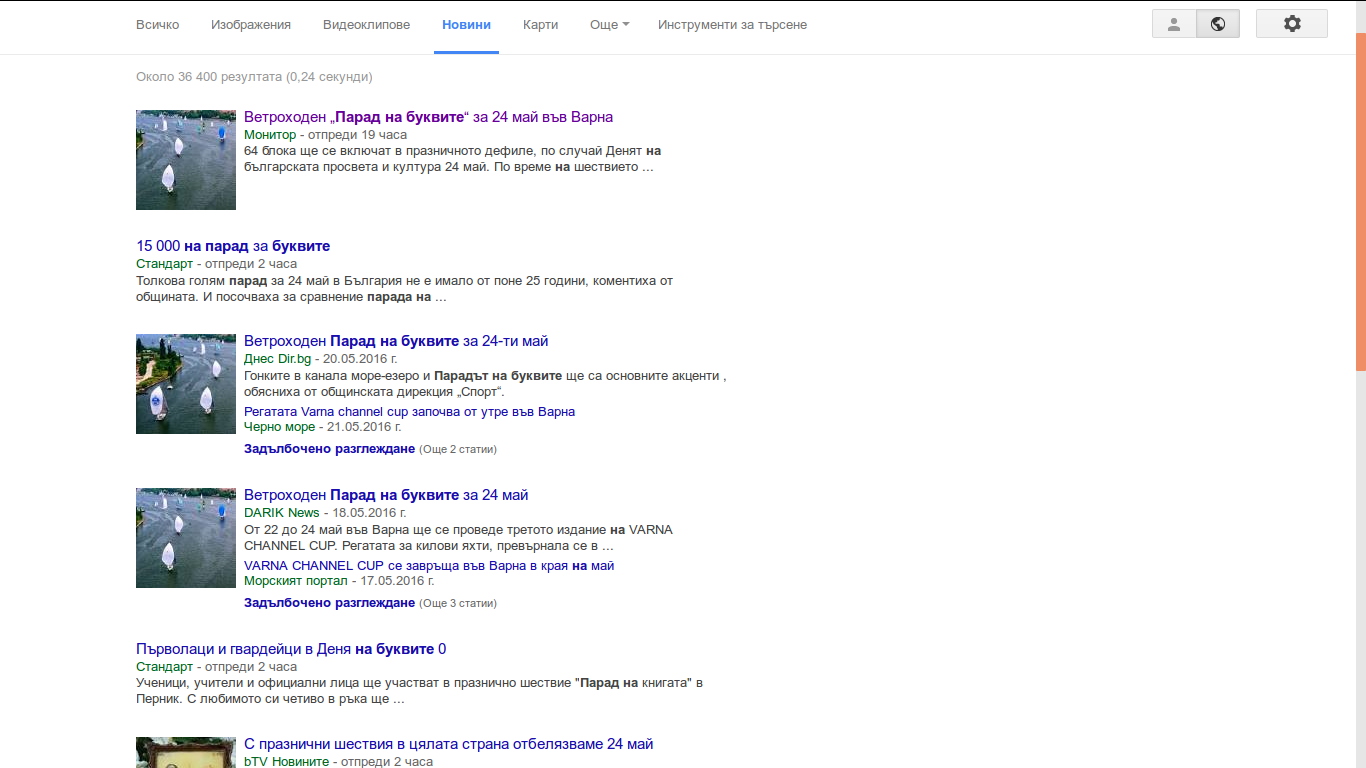The height and width of the screenshot is (768, 1366).
Task: Click the Днес Dir.bg sailing thumbnail image
Action: [x=186, y=384]
